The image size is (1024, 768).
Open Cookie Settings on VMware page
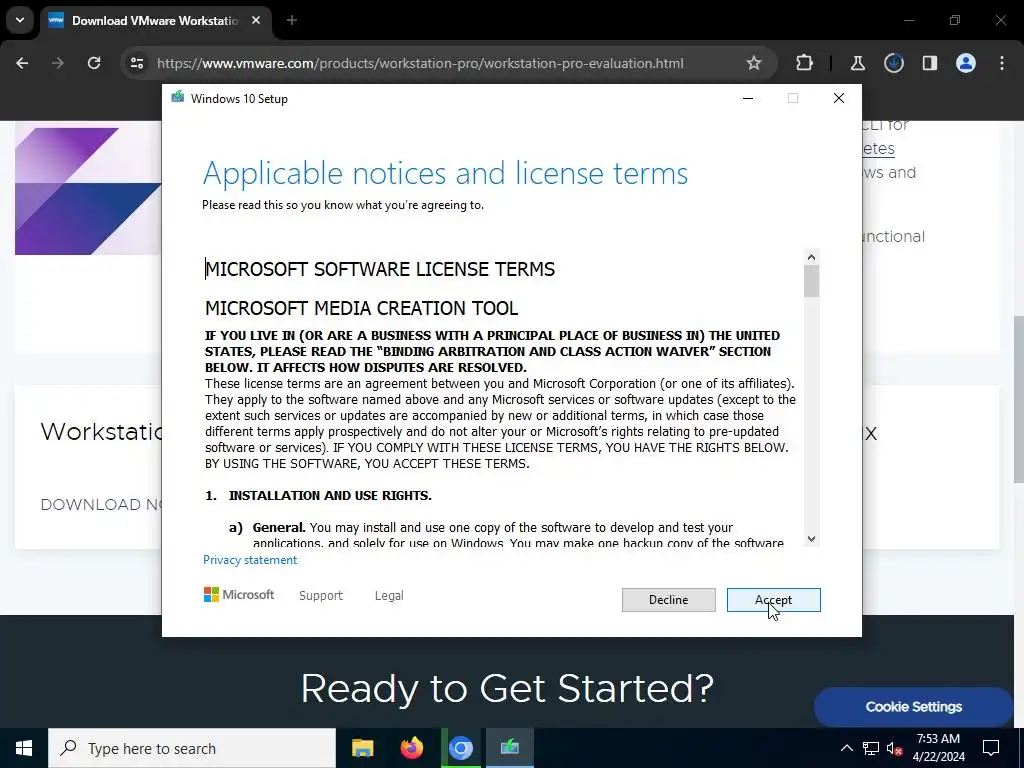tap(913, 707)
